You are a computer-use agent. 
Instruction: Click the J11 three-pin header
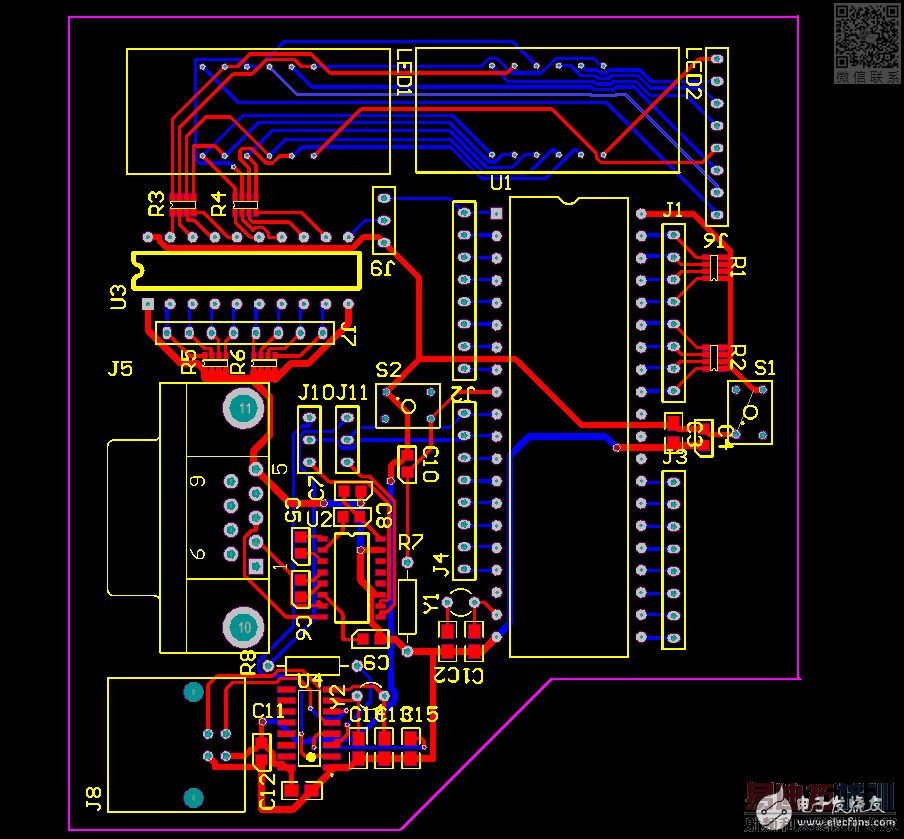pos(347,440)
